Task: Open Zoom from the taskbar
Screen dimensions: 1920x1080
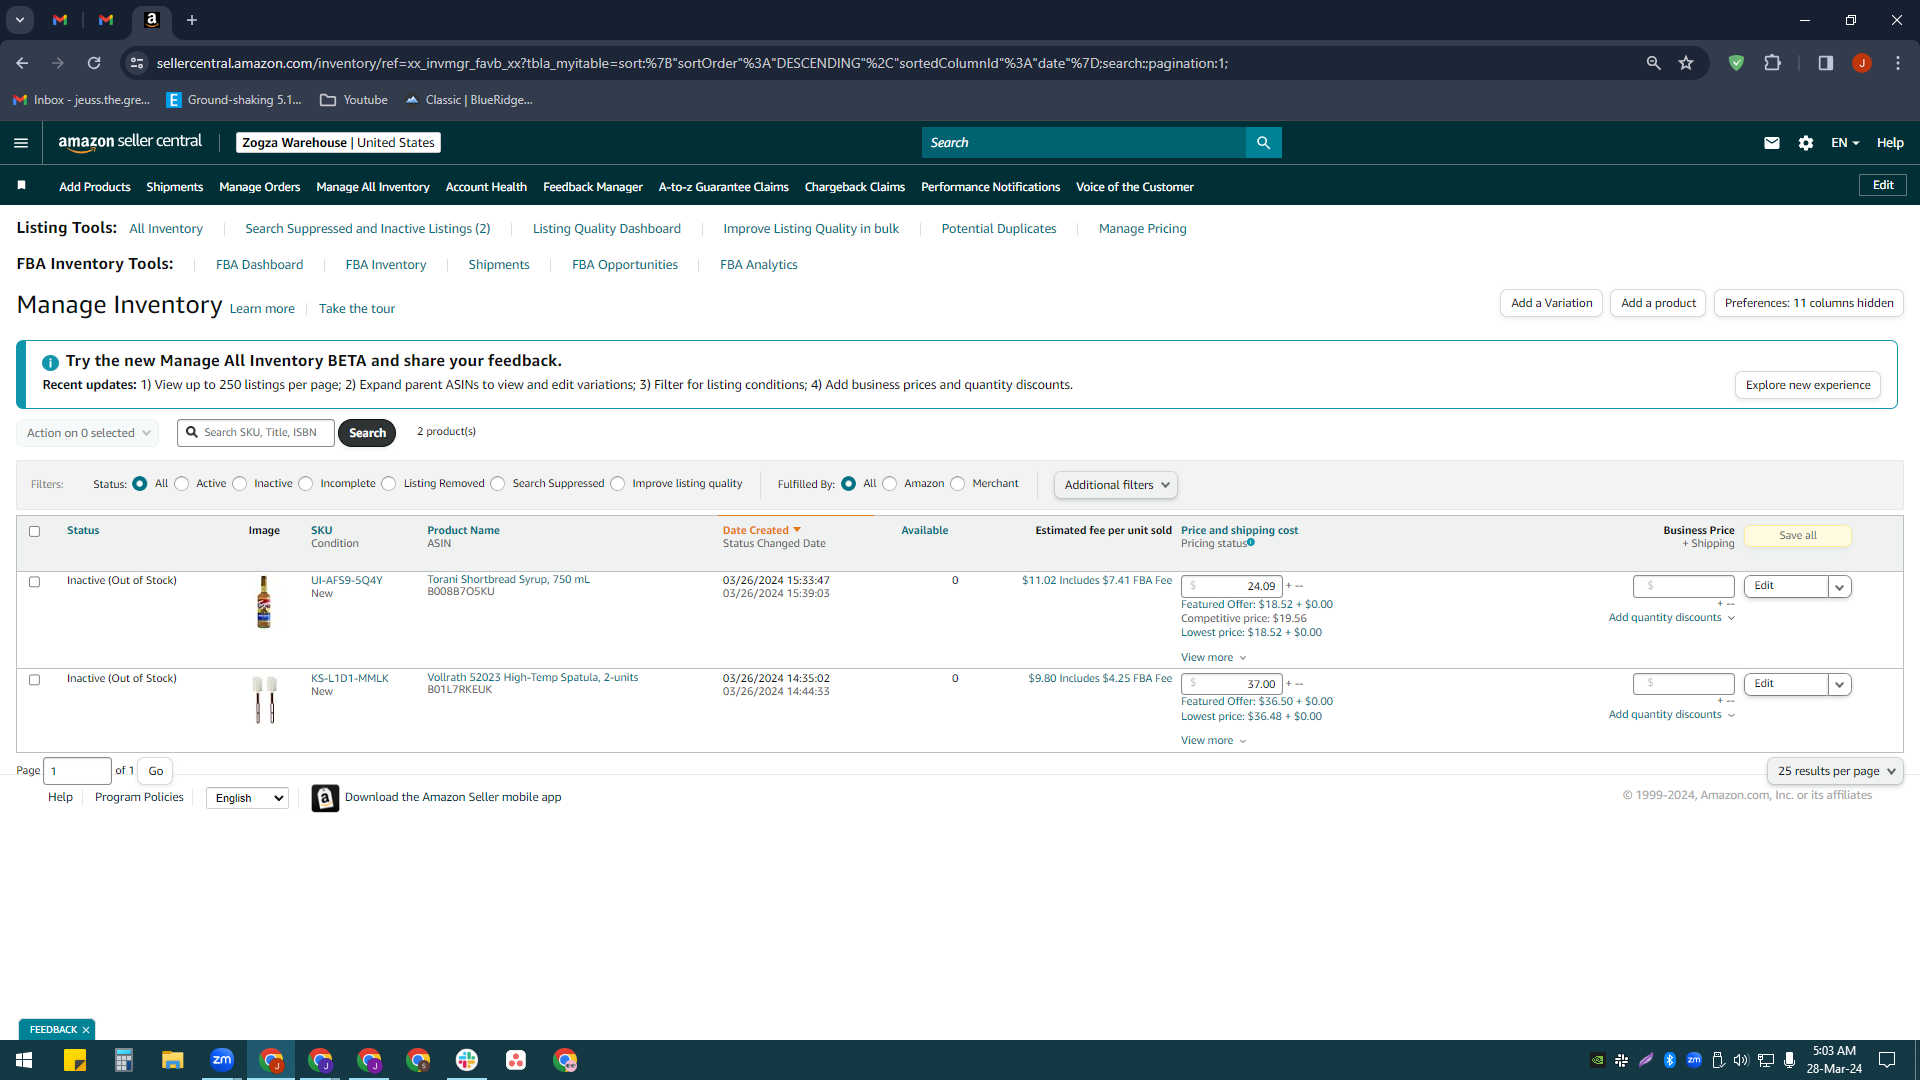Action: [x=222, y=1060]
